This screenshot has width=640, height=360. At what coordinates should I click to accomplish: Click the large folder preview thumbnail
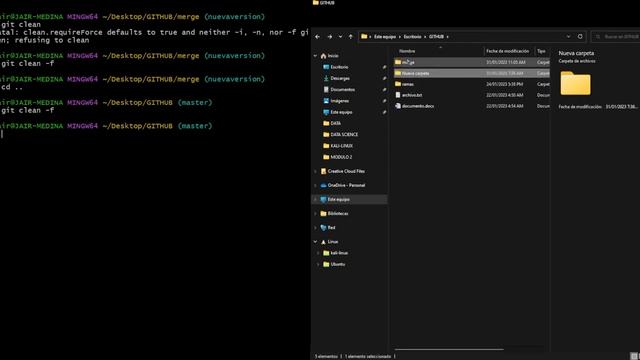click(x=576, y=83)
